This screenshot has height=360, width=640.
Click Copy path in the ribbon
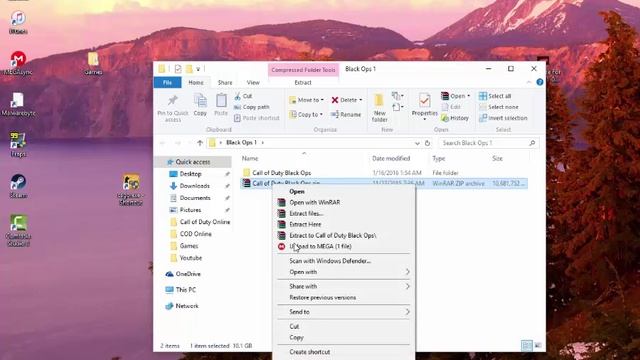[251, 107]
